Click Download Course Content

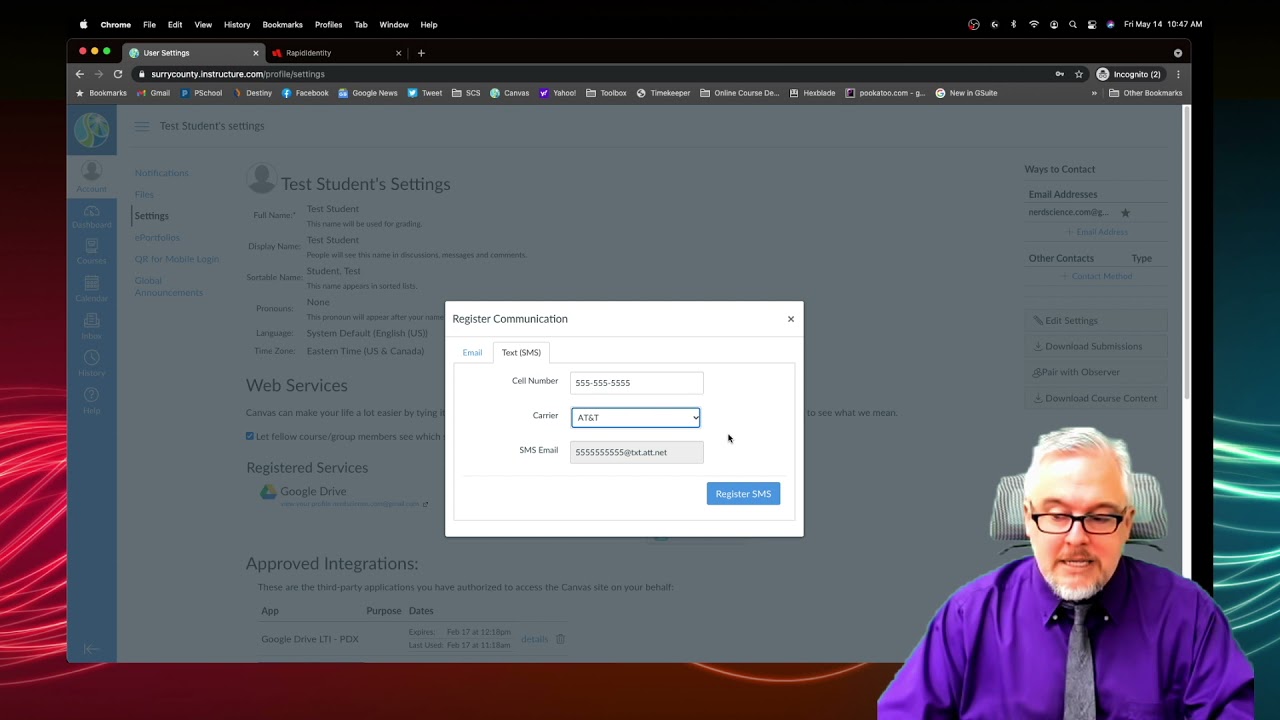1097,398
